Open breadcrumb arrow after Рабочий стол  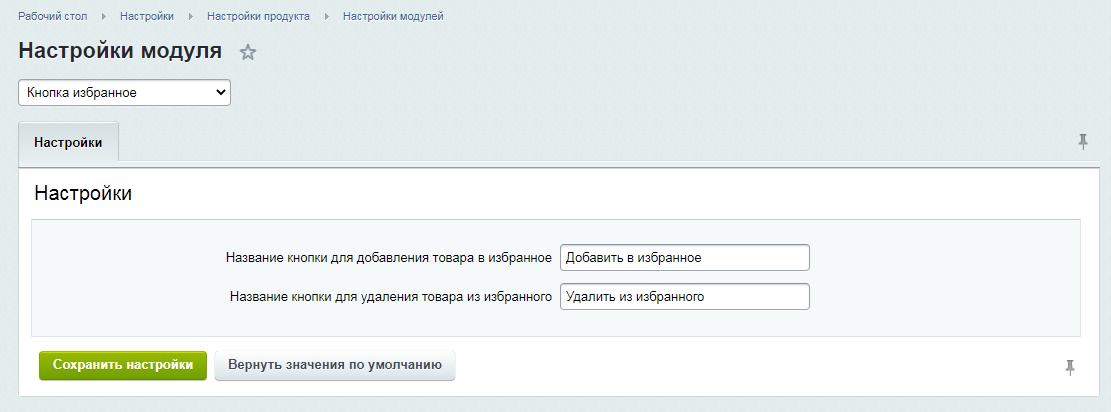(x=104, y=17)
